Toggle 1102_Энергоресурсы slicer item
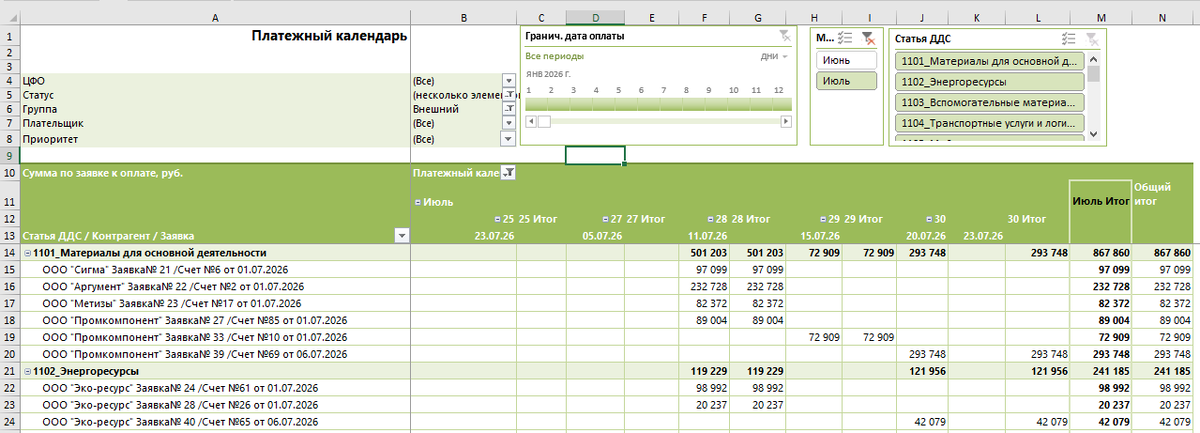 pyautogui.click(x=990, y=81)
